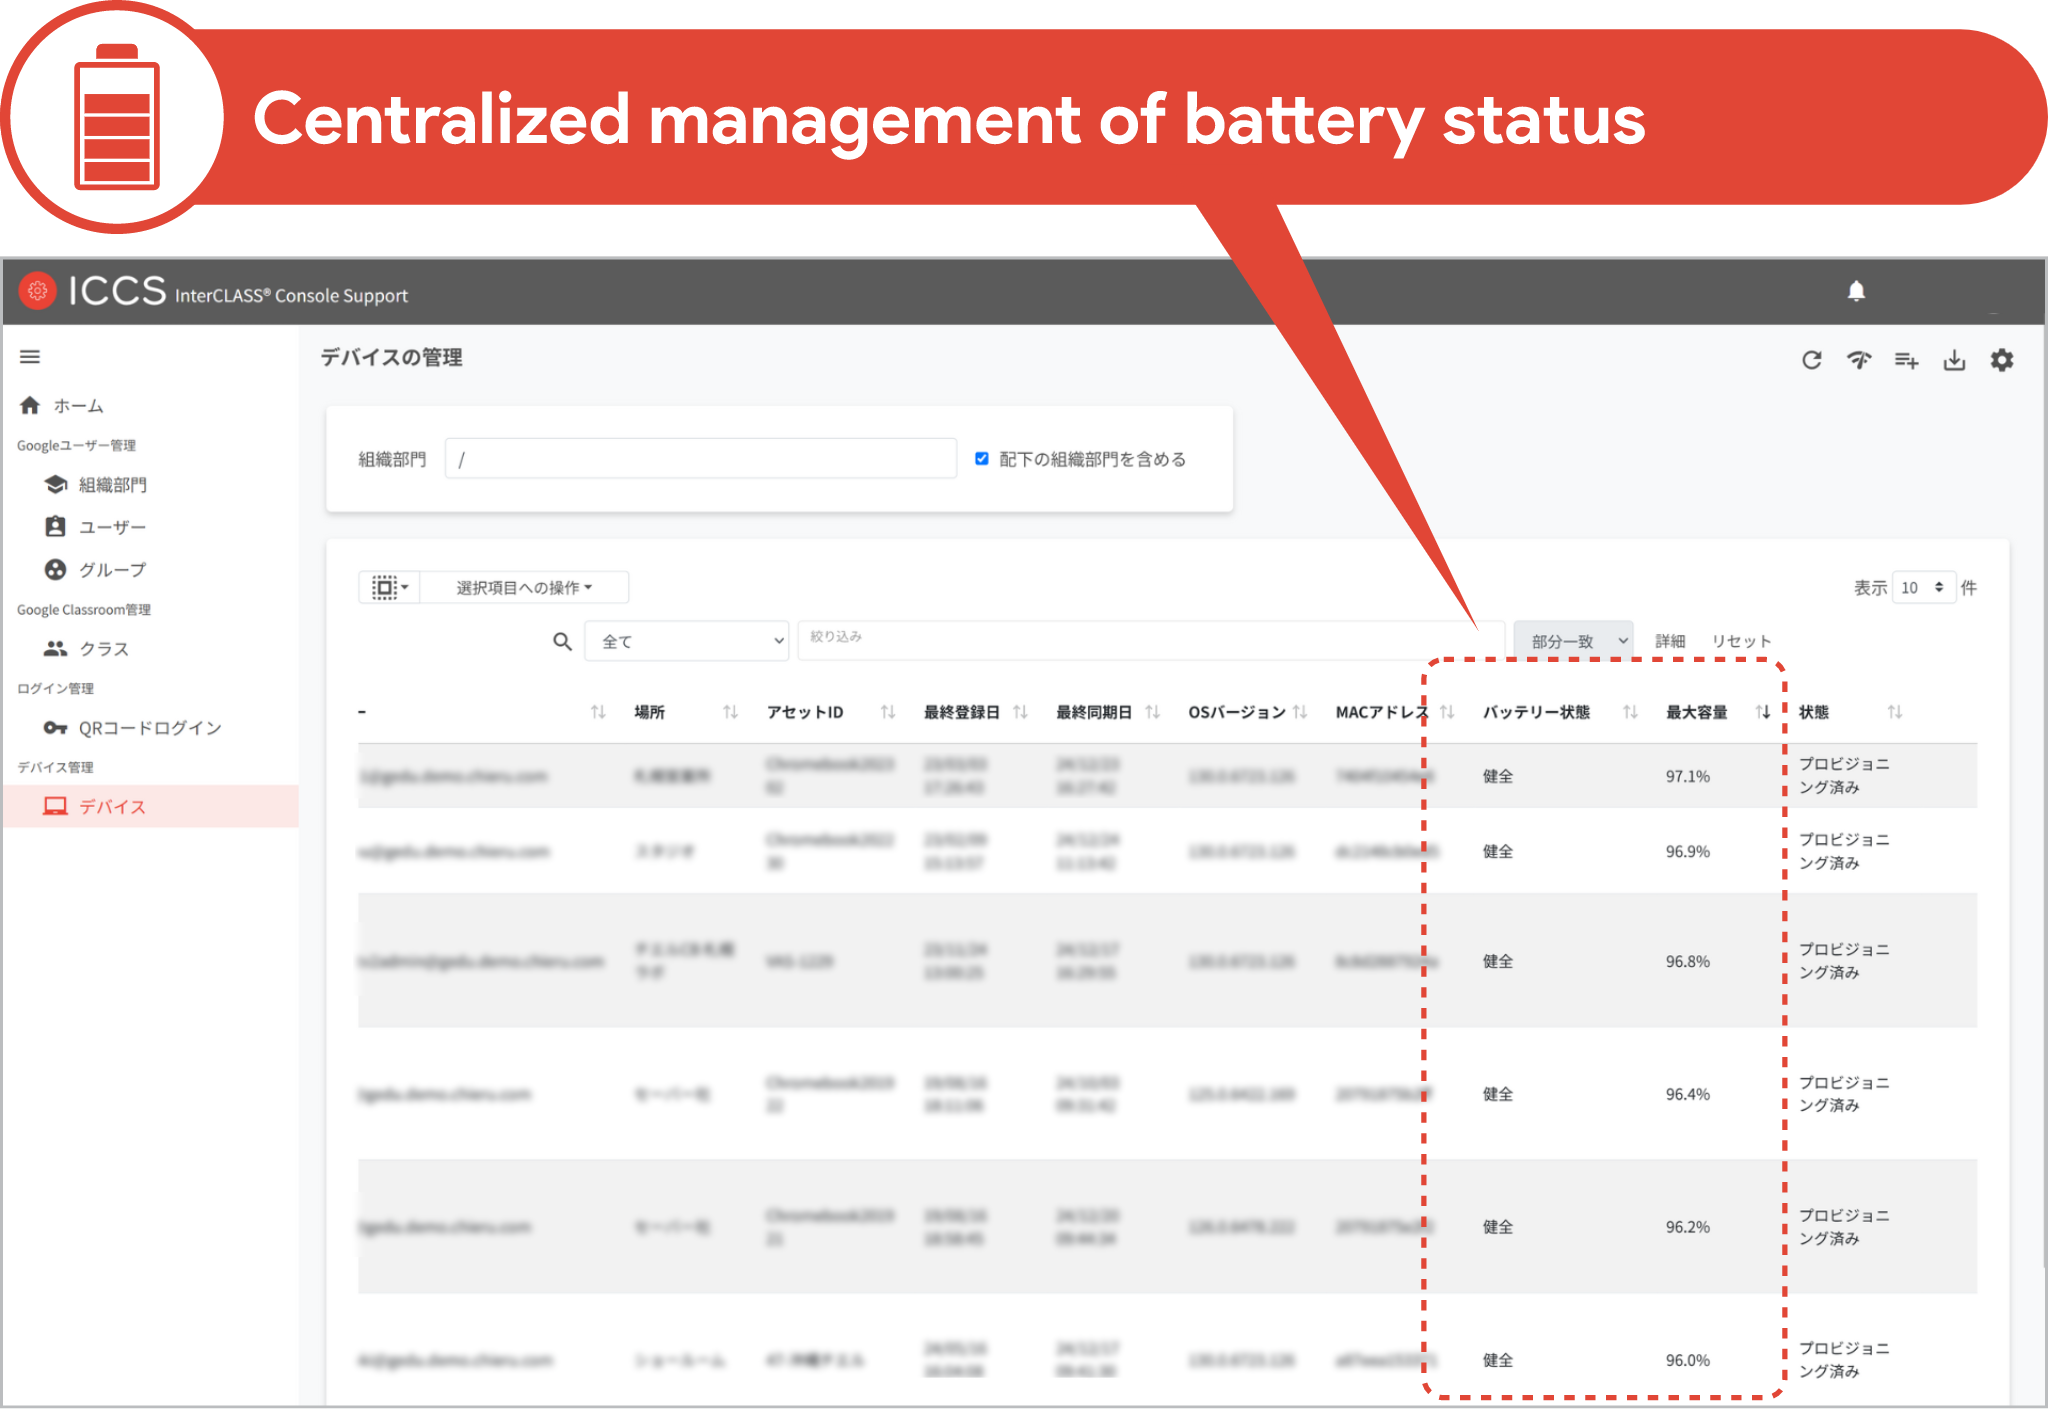Open settings via the gear icon
2048x1409 pixels.
[2001, 360]
